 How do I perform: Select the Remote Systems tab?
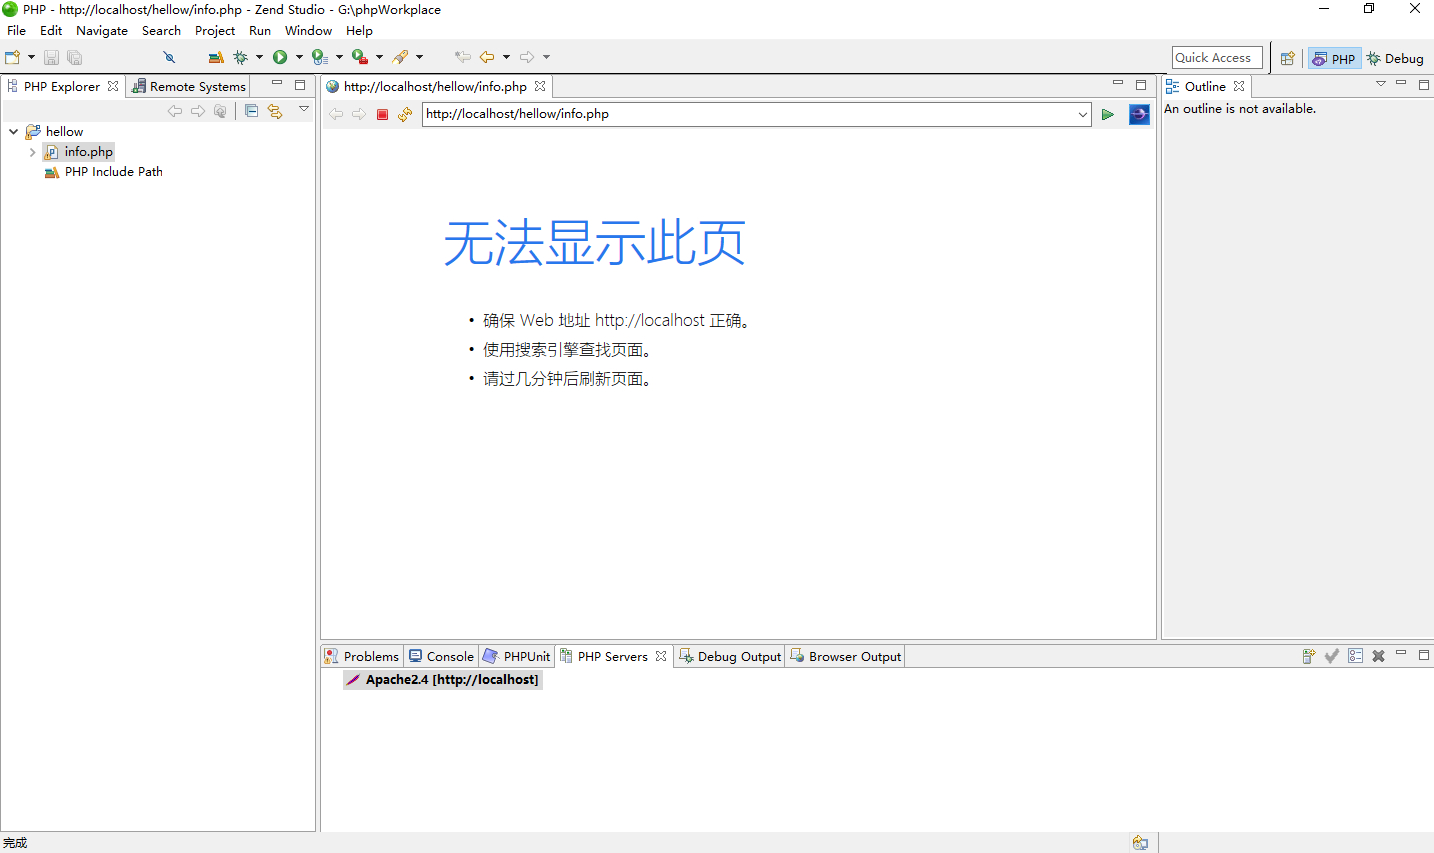189,87
